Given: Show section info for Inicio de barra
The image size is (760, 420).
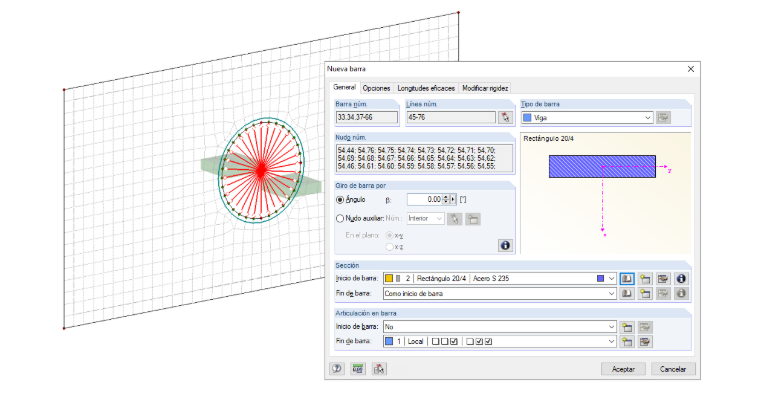Looking at the screenshot, I should (681, 279).
